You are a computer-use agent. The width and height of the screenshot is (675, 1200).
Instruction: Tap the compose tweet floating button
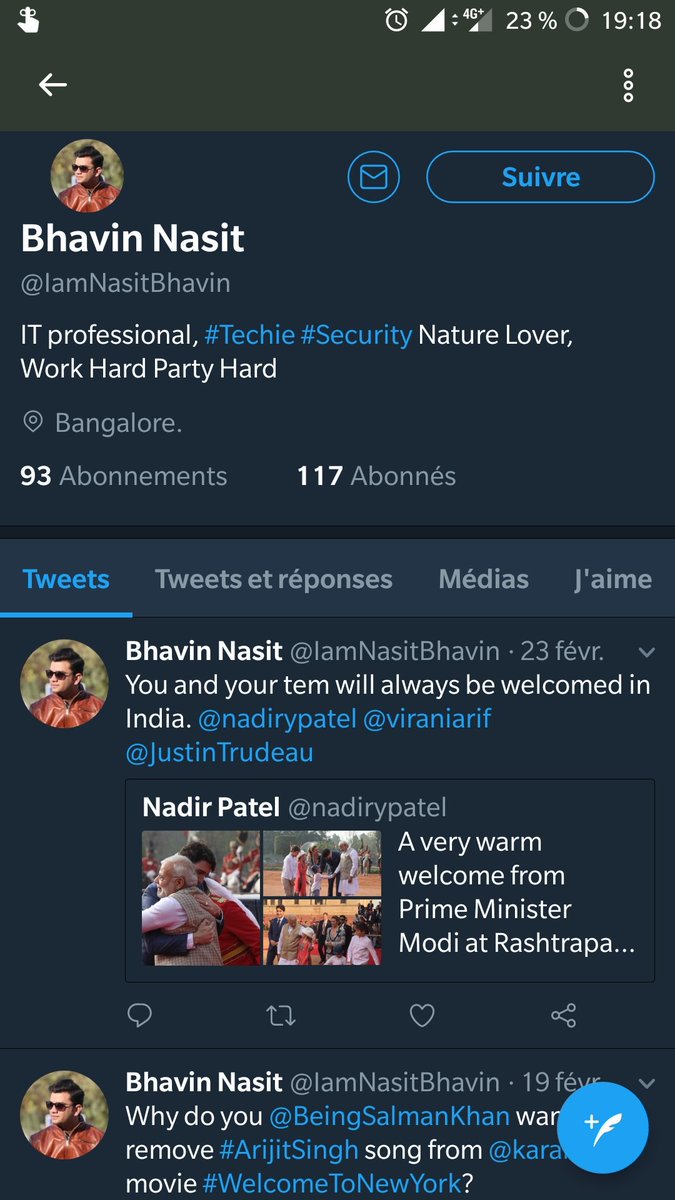point(603,1127)
